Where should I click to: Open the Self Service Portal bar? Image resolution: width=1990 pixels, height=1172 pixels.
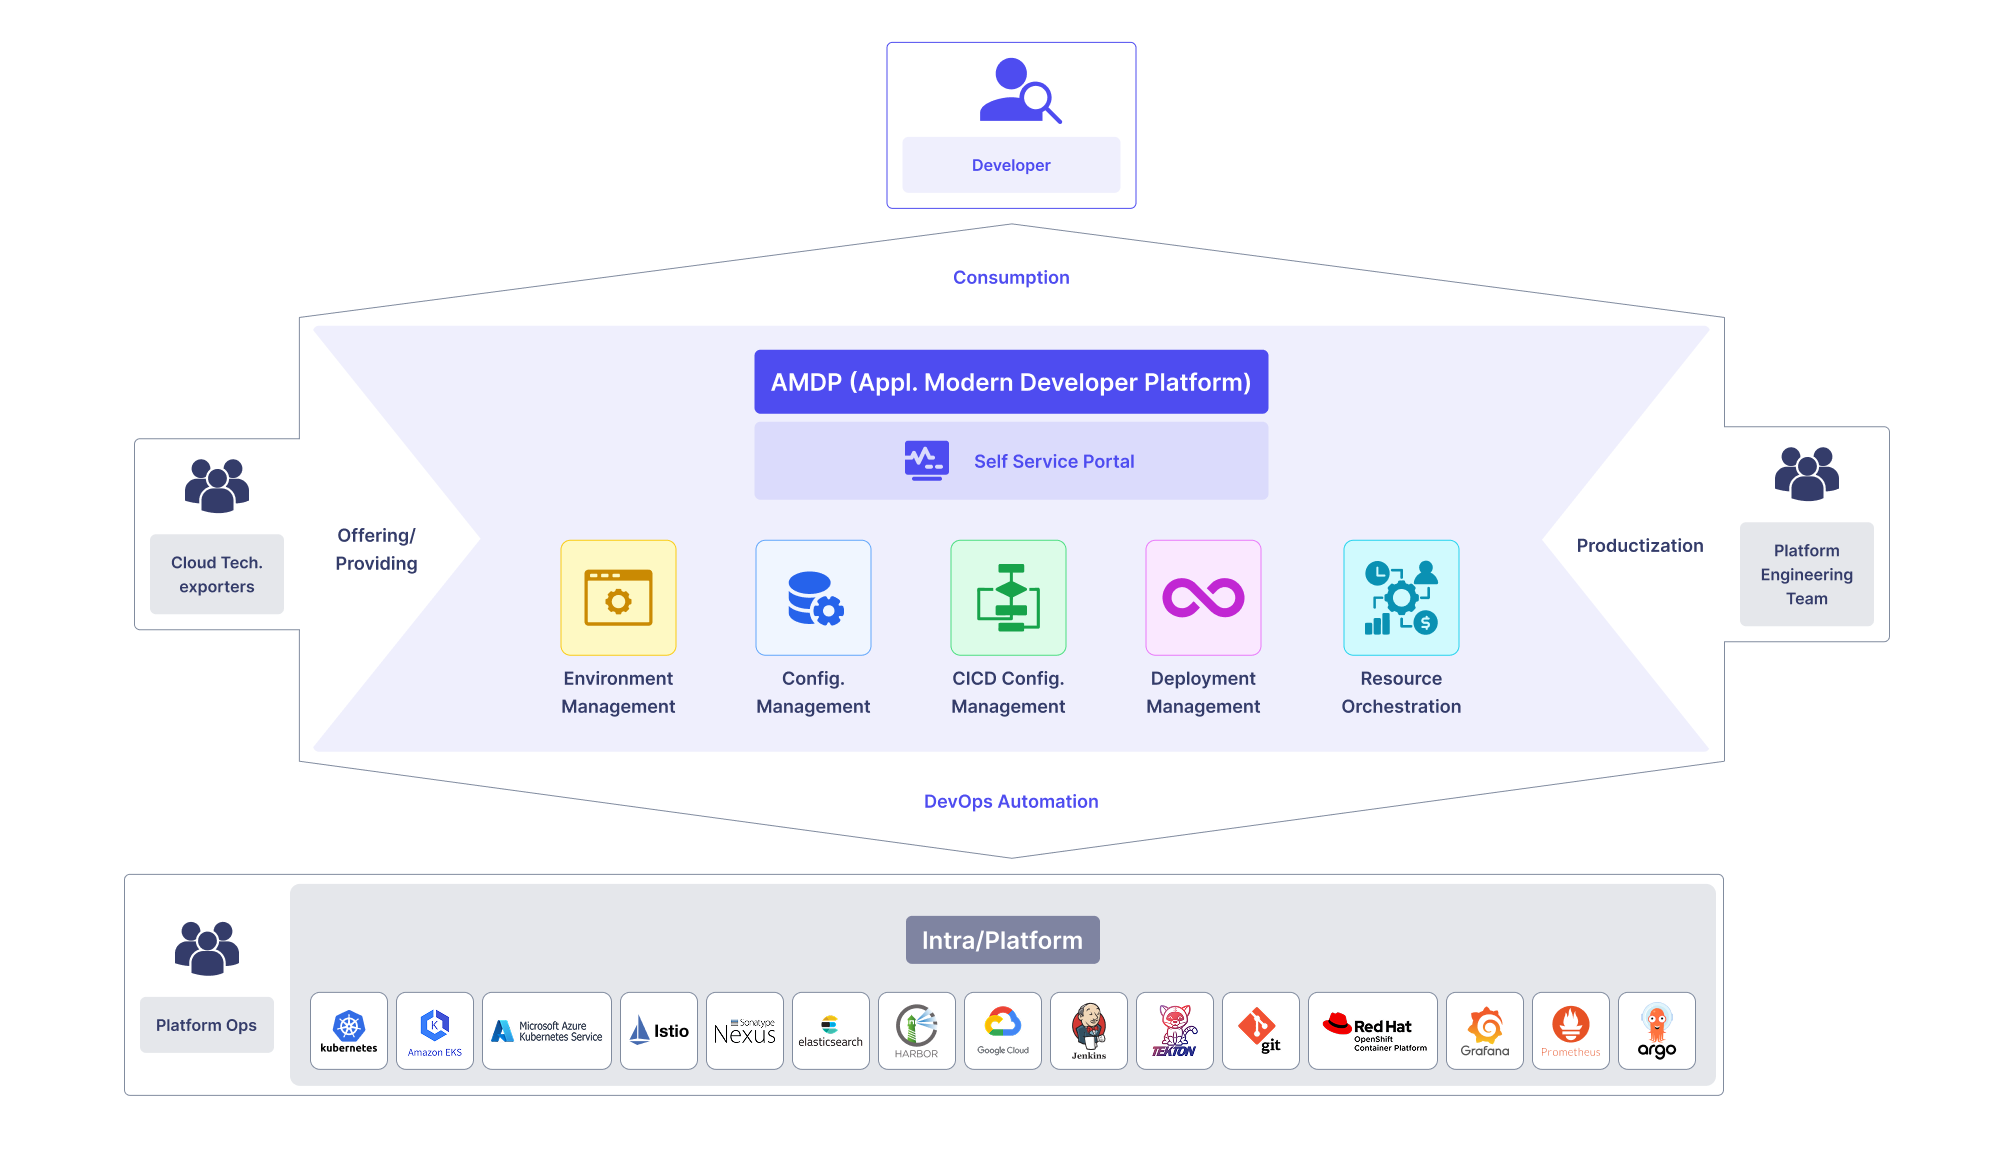coord(1011,461)
